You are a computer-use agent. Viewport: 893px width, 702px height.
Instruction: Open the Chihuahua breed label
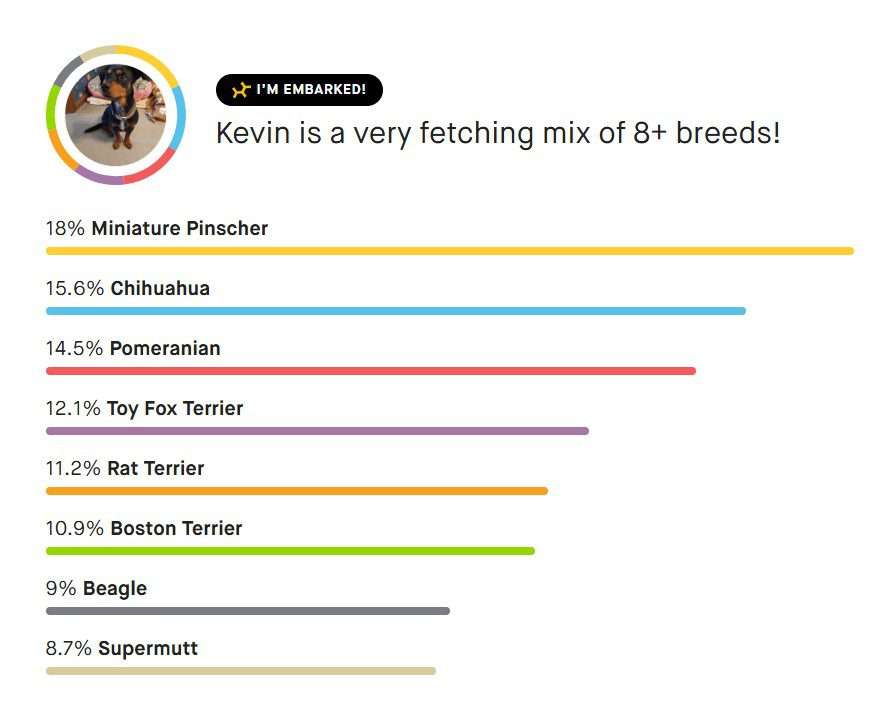pos(160,288)
